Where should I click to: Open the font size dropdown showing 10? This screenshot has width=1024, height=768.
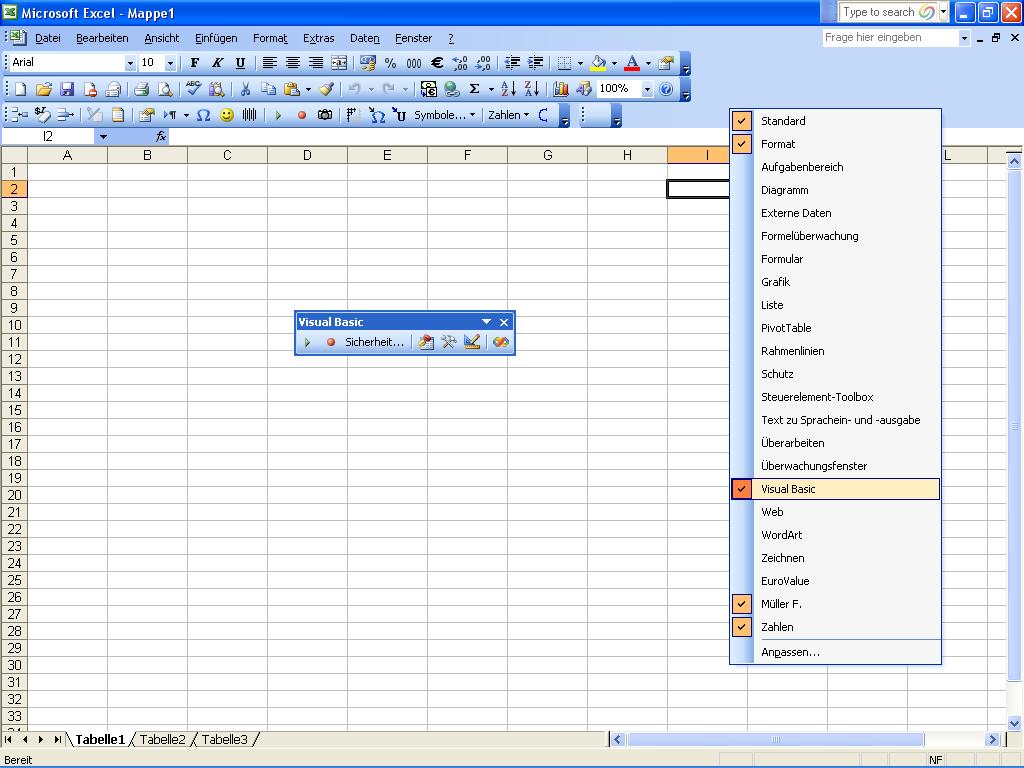170,63
